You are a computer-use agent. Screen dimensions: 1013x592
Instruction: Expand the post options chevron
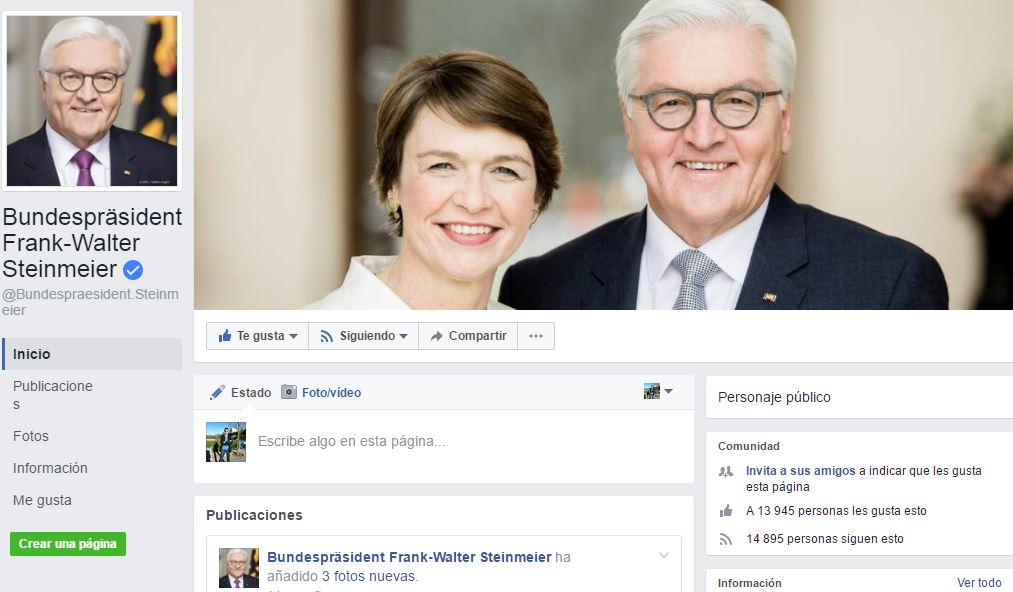pos(663,556)
